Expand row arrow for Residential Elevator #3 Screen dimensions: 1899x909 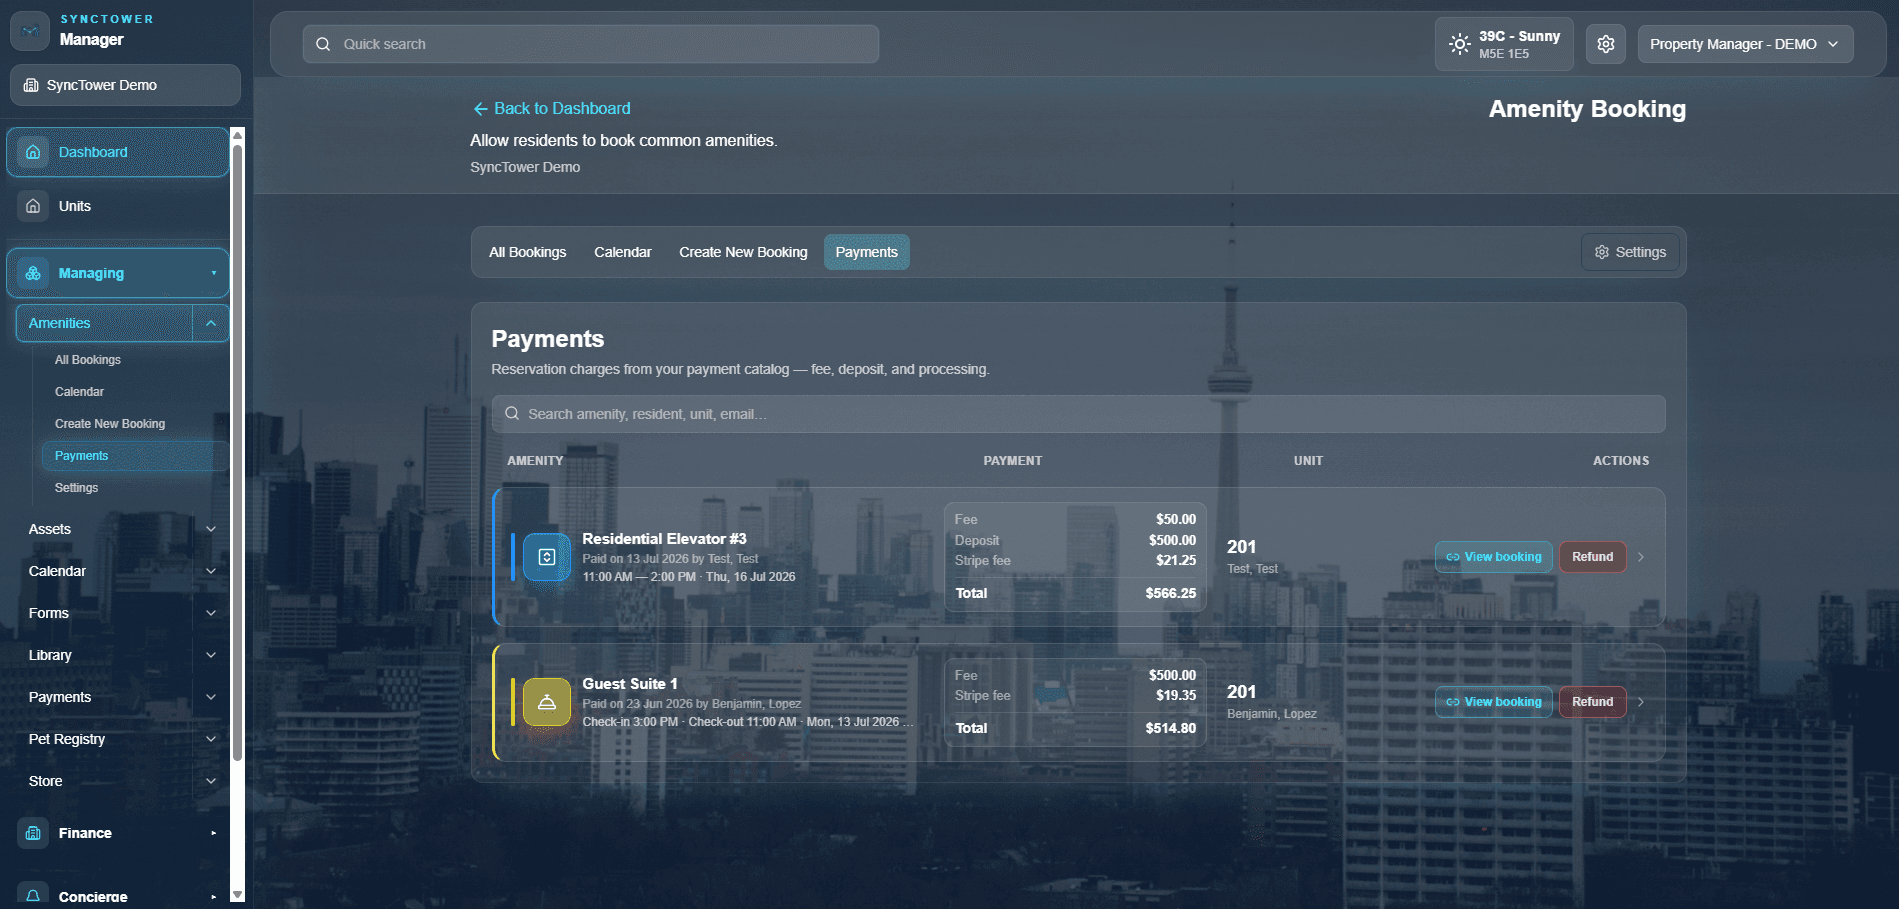coord(1641,557)
